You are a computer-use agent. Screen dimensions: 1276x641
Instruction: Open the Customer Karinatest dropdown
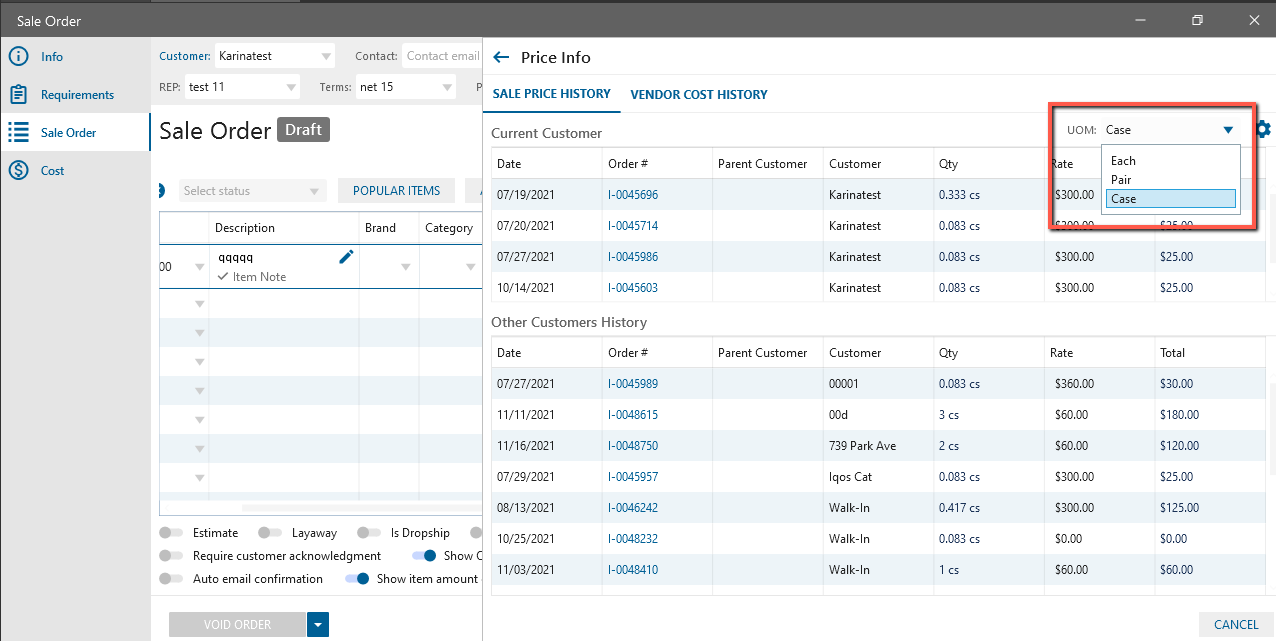pyautogui.click(x=326, y=56)
